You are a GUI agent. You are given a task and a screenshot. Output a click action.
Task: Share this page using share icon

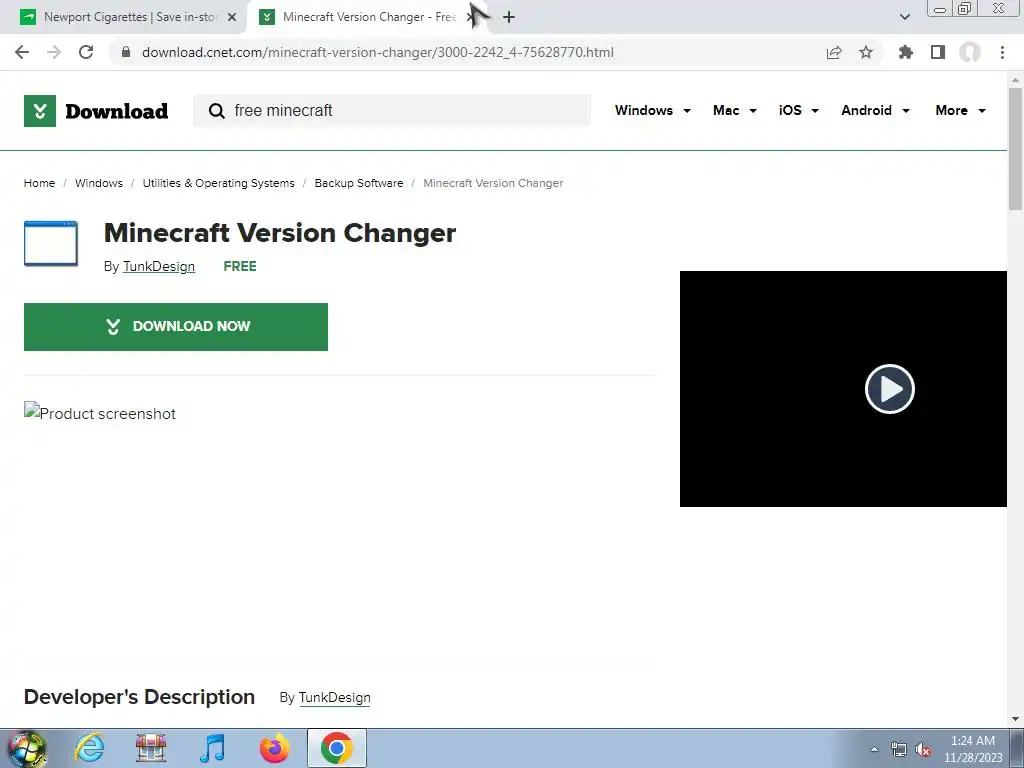pyautogui.click(x=834, y=52)
